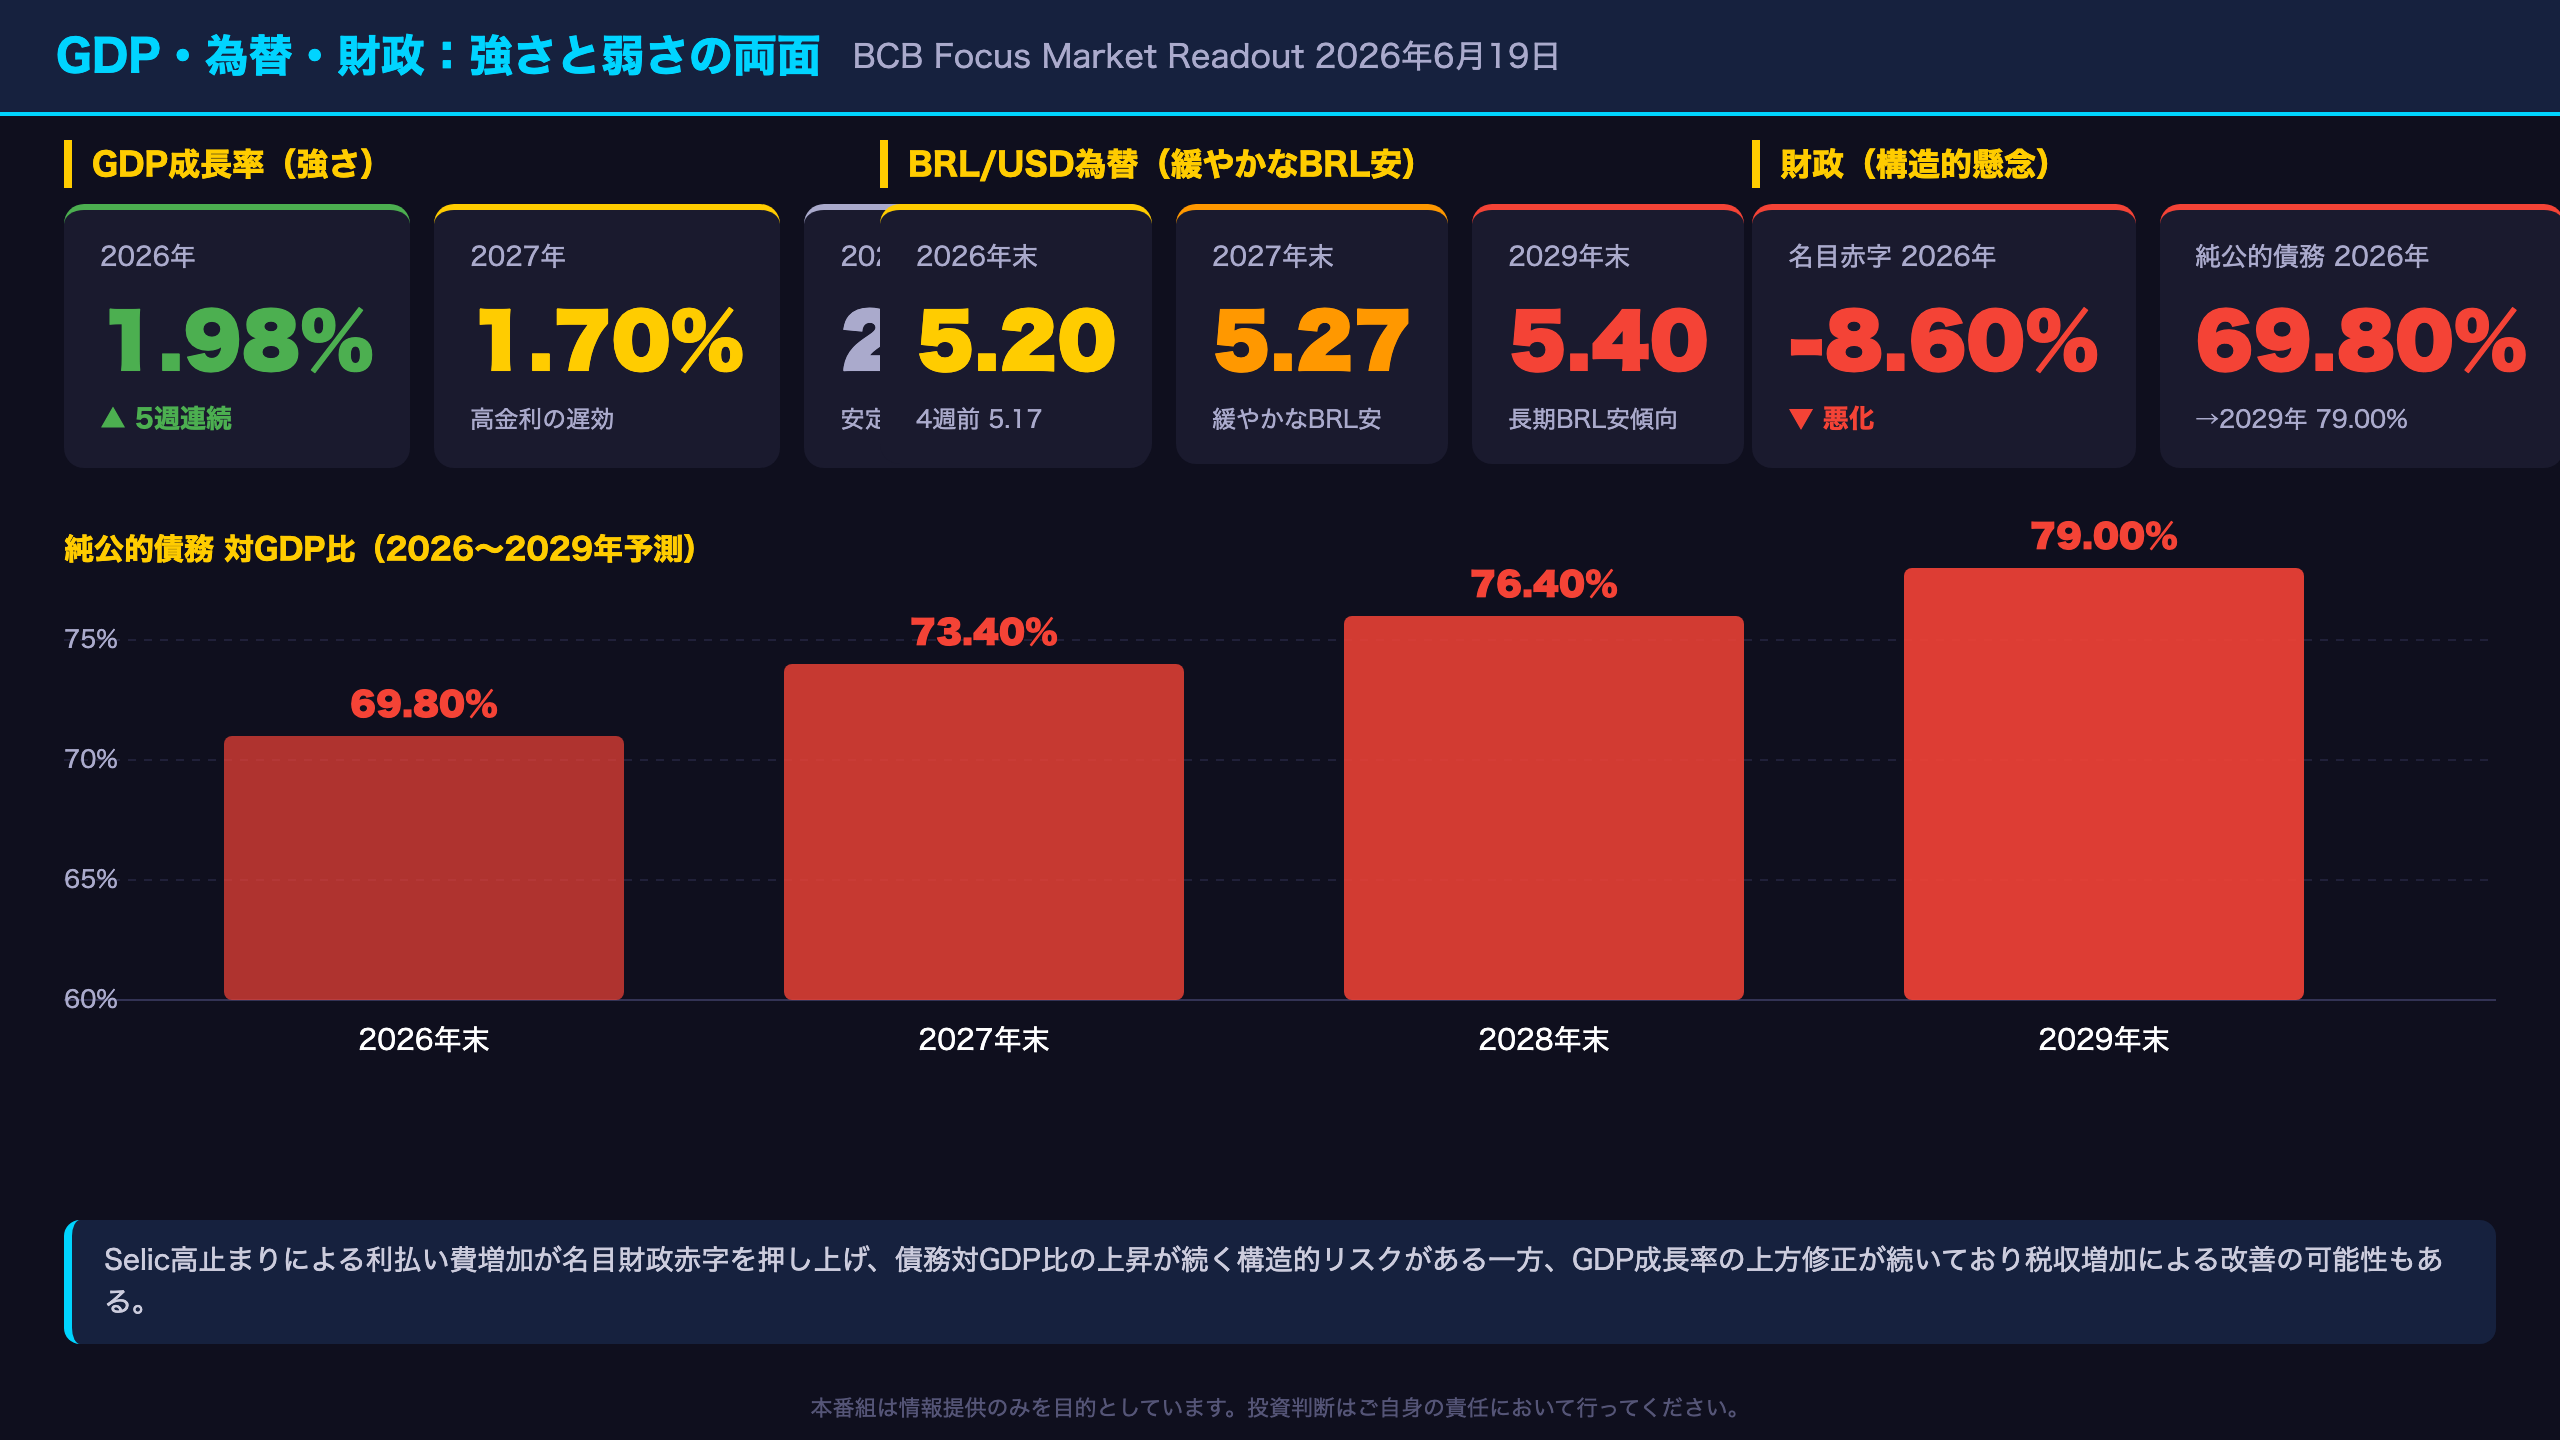
Task: Click the →2029年 79.00% note
Action: point(2301,419)
